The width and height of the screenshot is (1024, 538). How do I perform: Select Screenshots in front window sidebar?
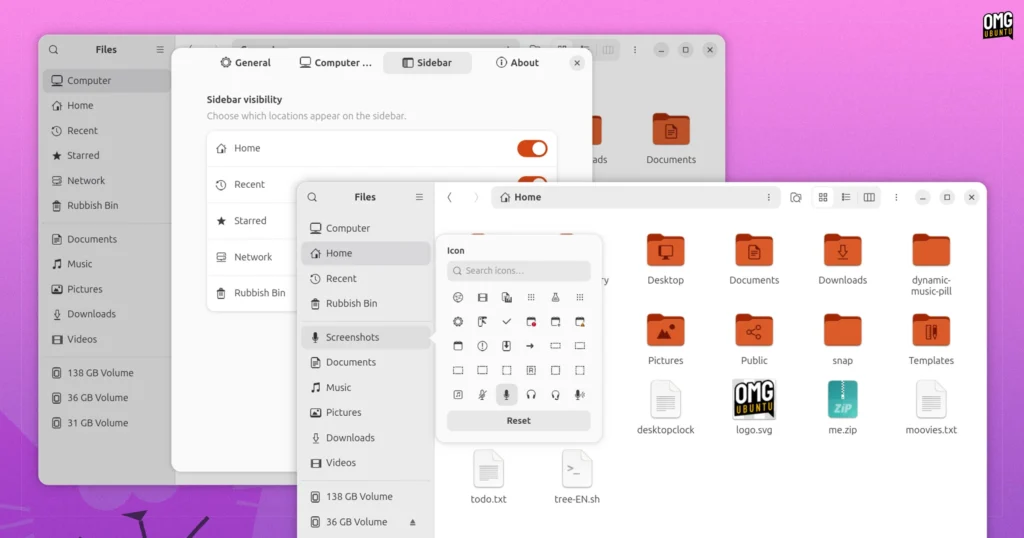click(x=366, y=338)
